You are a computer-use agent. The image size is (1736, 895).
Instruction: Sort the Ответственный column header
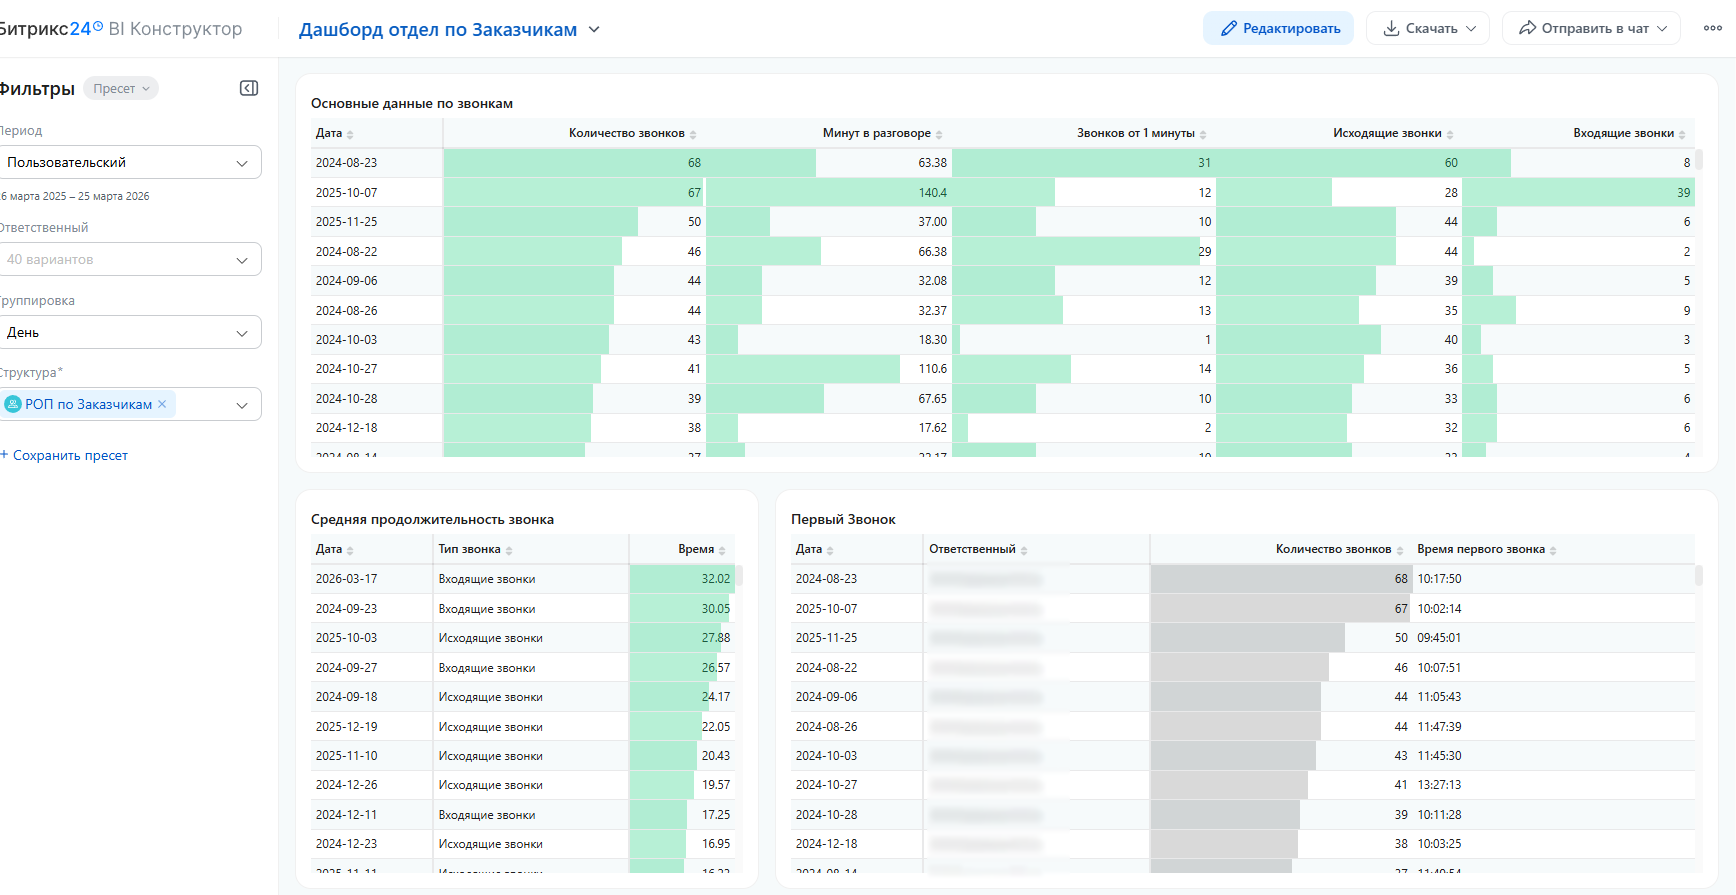(x=978, y=549)
